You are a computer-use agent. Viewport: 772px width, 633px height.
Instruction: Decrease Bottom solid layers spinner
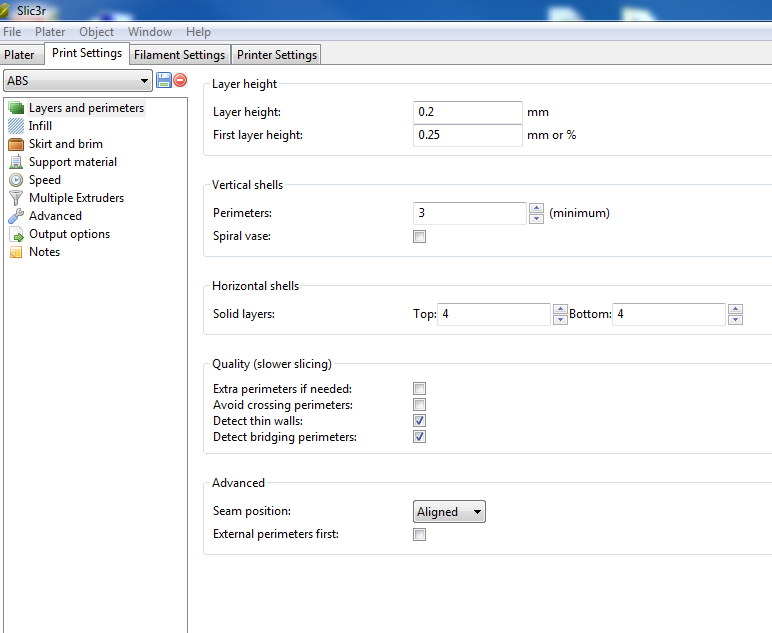tap(736, 320)
